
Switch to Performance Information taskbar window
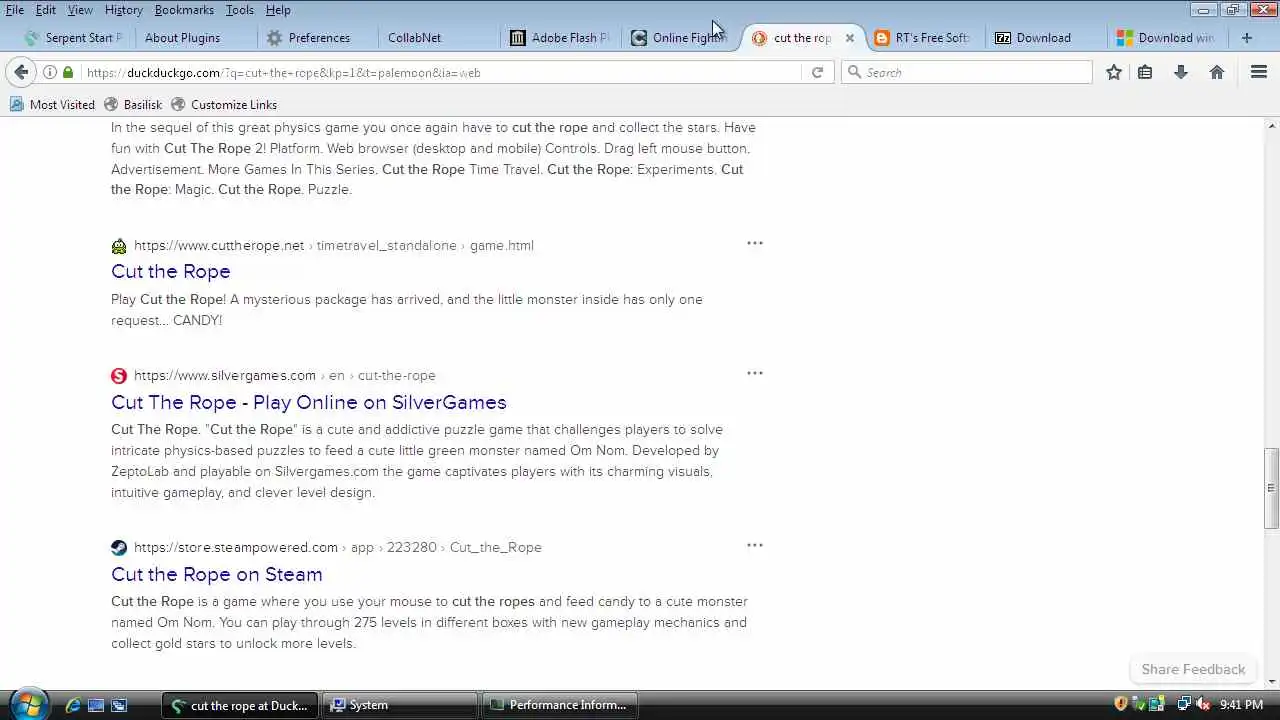(x=559, y=705)
